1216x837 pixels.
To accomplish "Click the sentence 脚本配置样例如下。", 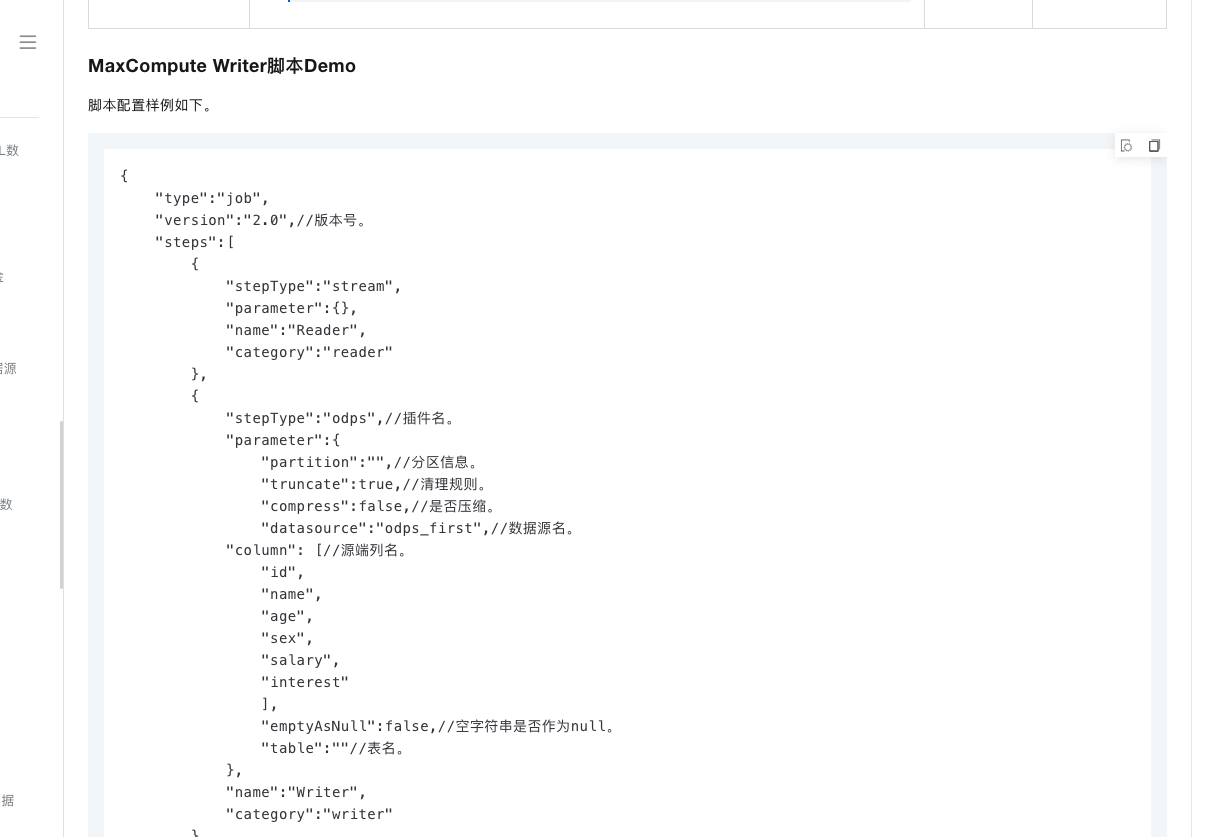I will (153, 105).
